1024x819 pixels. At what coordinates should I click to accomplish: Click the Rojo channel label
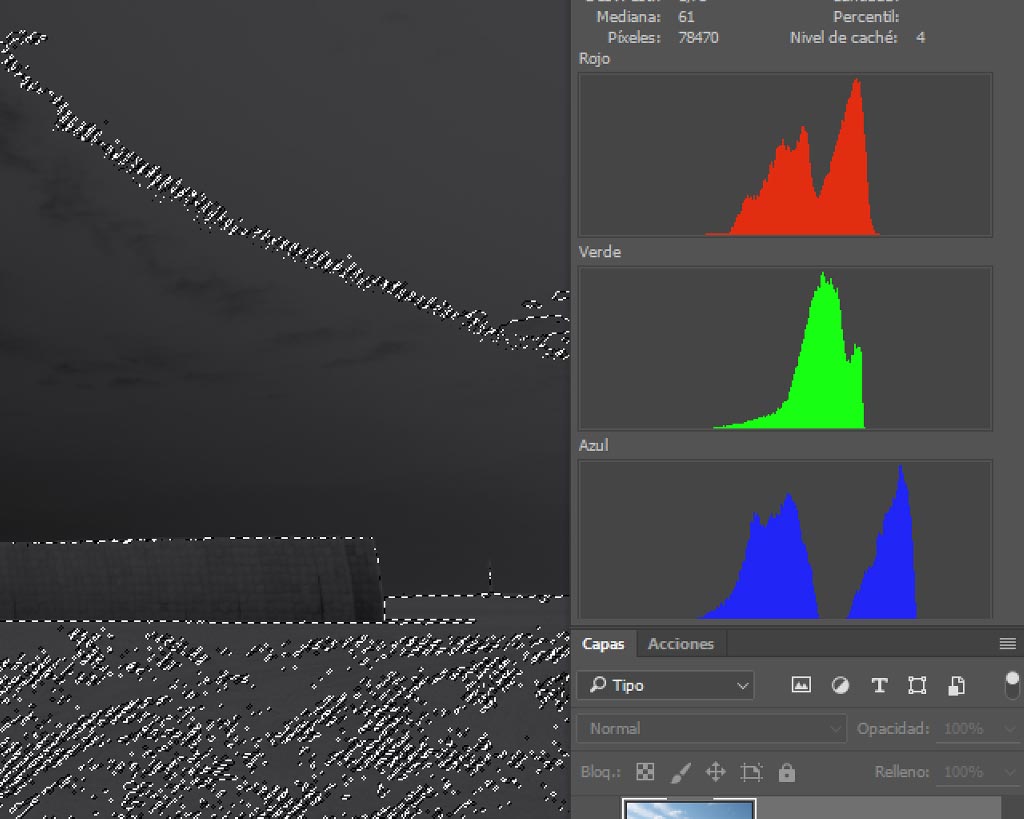pyautogui.click(x=594, y=59)
